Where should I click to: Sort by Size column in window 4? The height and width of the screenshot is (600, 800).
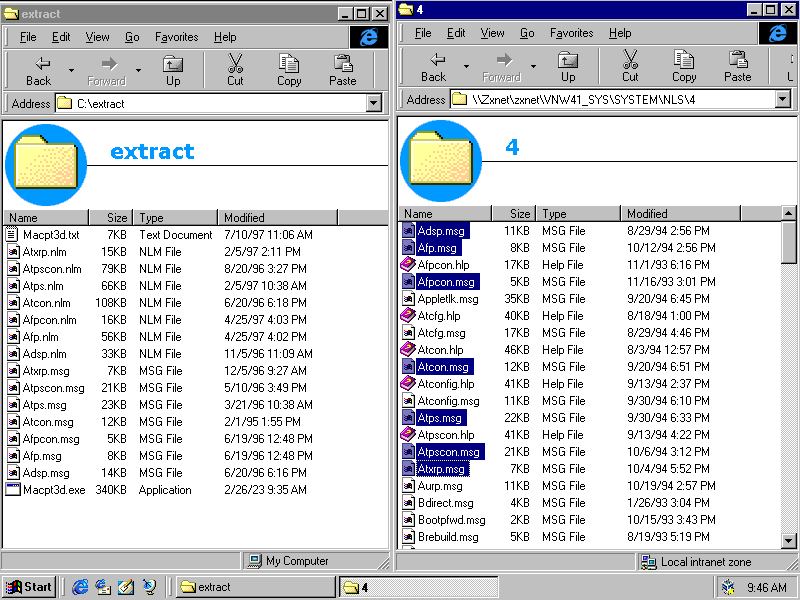coord(513,214)
